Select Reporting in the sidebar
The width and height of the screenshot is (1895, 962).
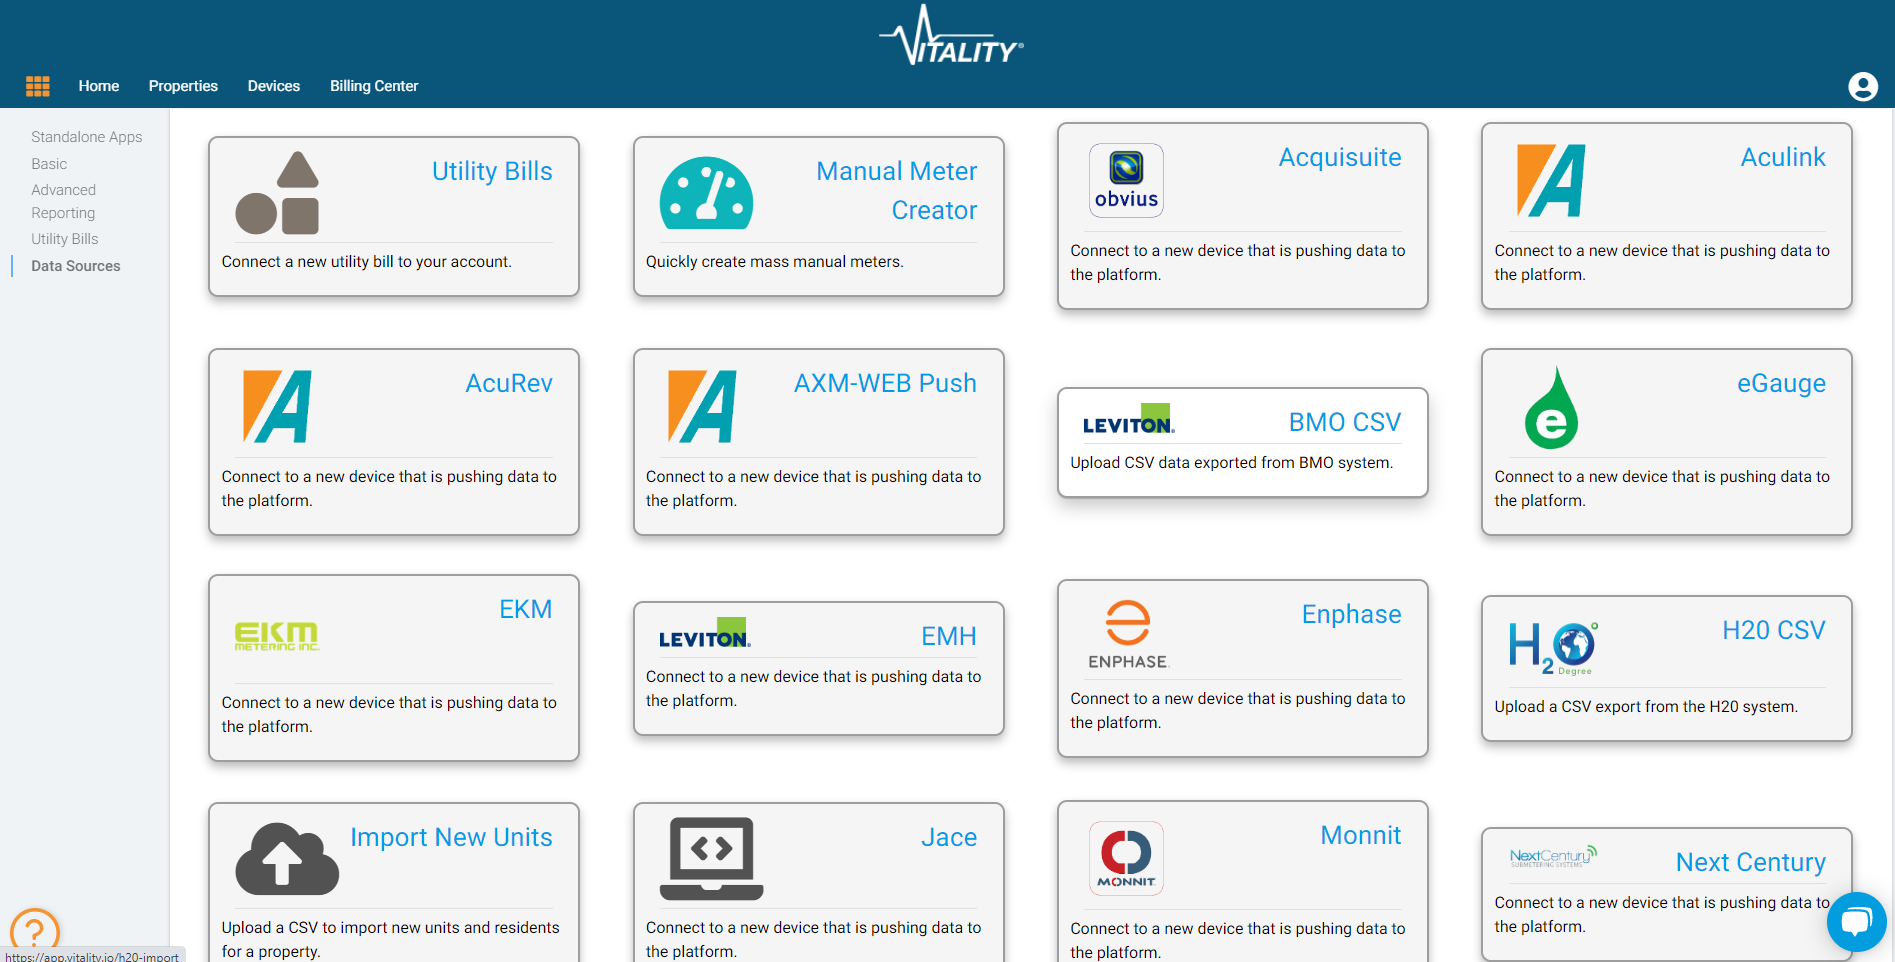pos(63,213)
